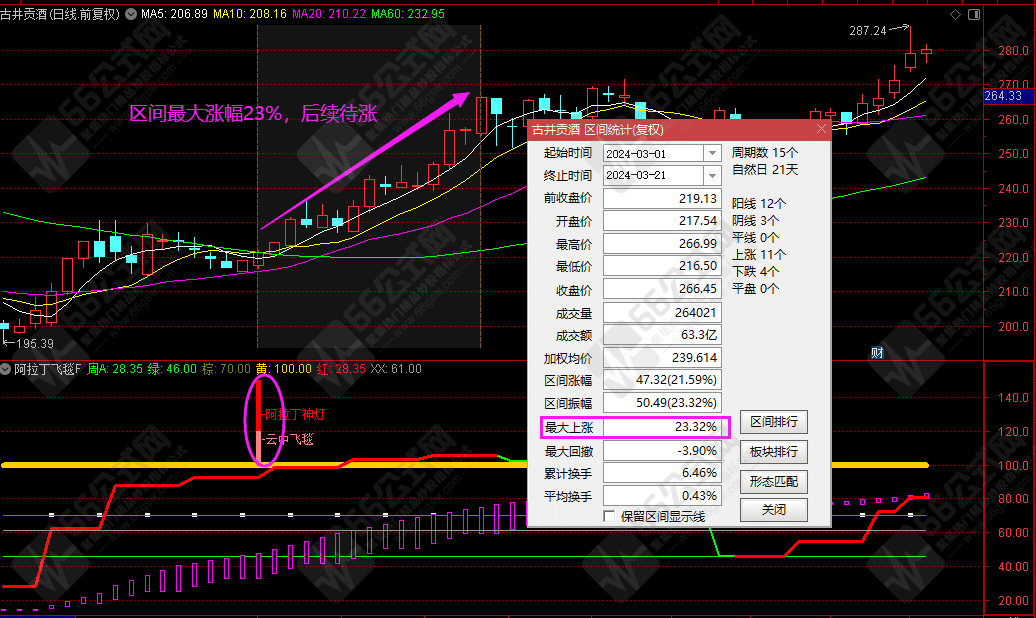Click the 最大上涨 value field
The height and width of the screenshot is (618, 1036).
pos(666,428)
